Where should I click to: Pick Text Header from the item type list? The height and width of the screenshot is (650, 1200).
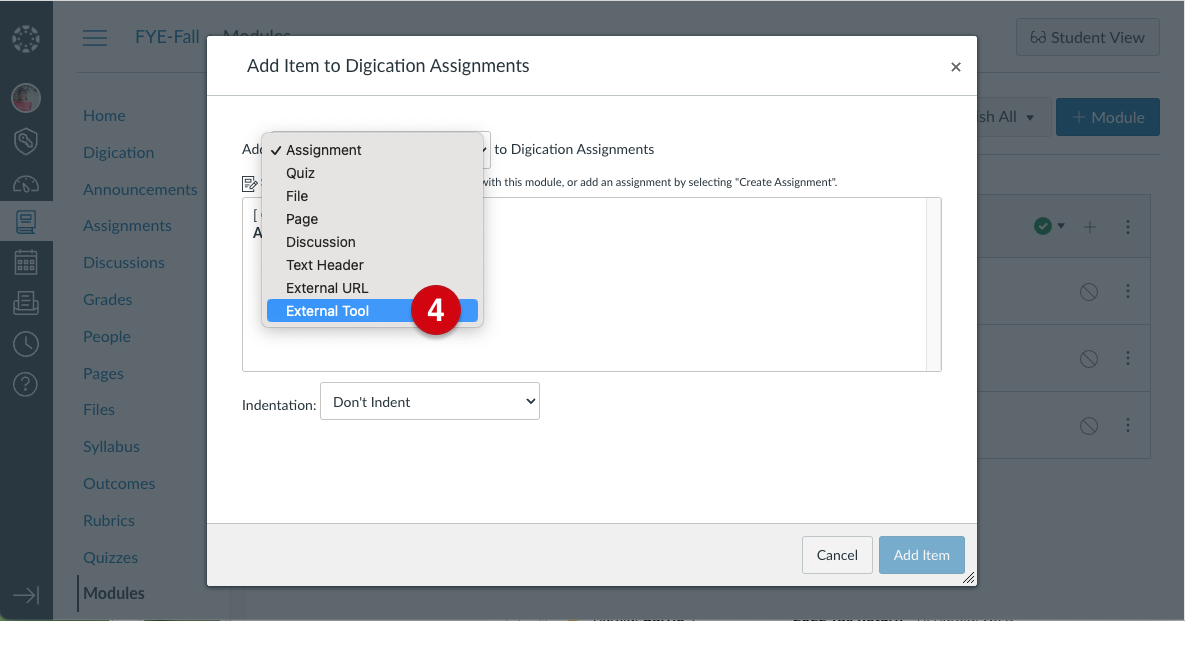372,265
